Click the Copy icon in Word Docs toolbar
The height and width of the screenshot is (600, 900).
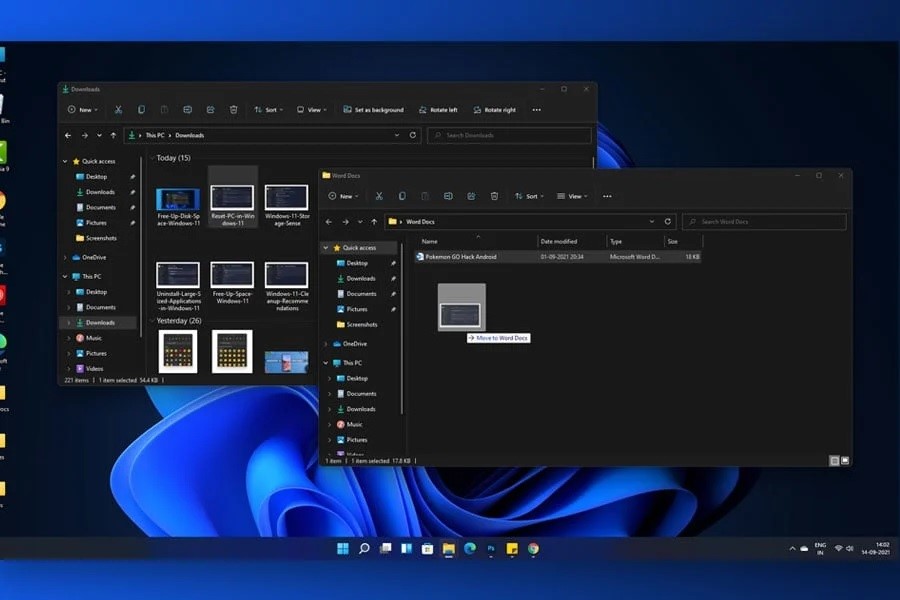tap(402, 196)
